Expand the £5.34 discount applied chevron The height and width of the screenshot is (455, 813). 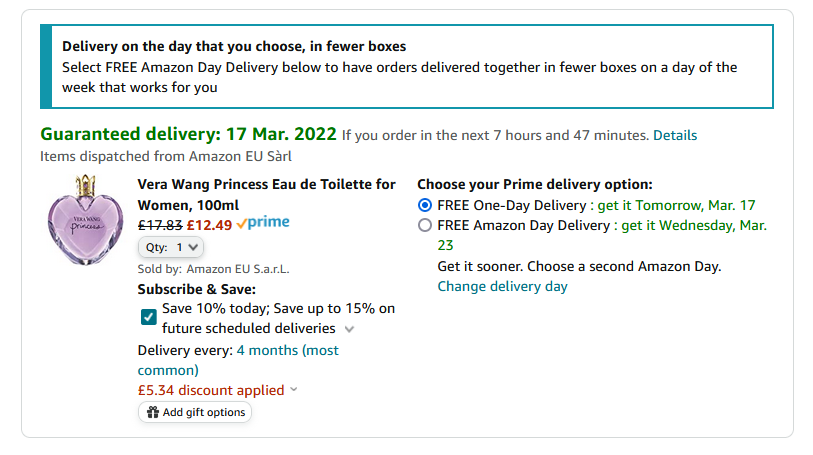point(294,389)
